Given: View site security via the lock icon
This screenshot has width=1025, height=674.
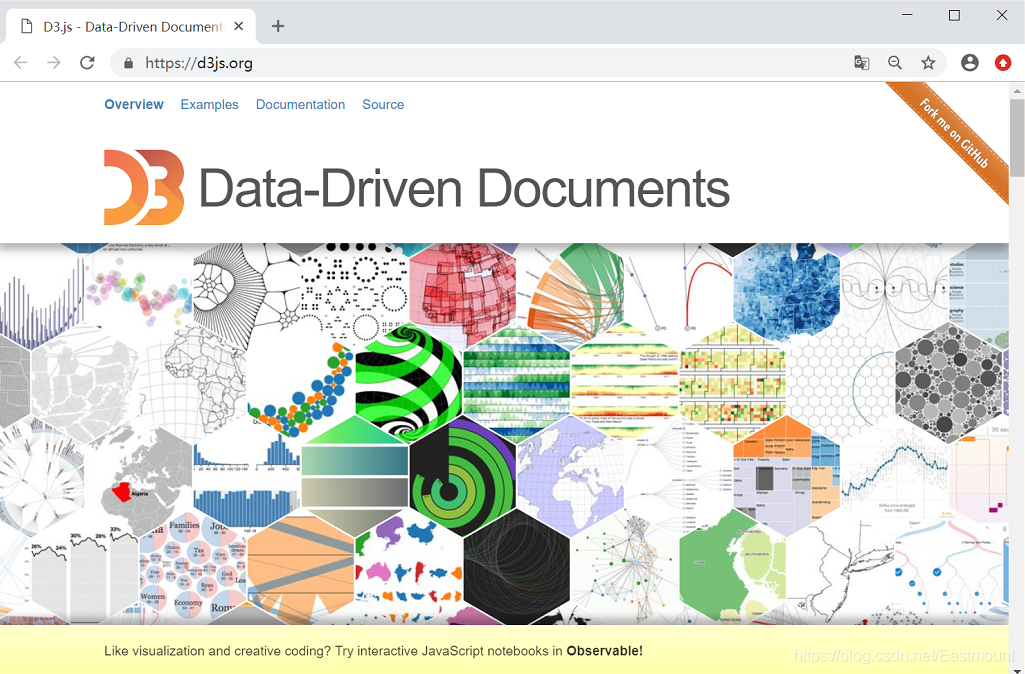Looking at the screenshot, I should click(x=128, y=63).
